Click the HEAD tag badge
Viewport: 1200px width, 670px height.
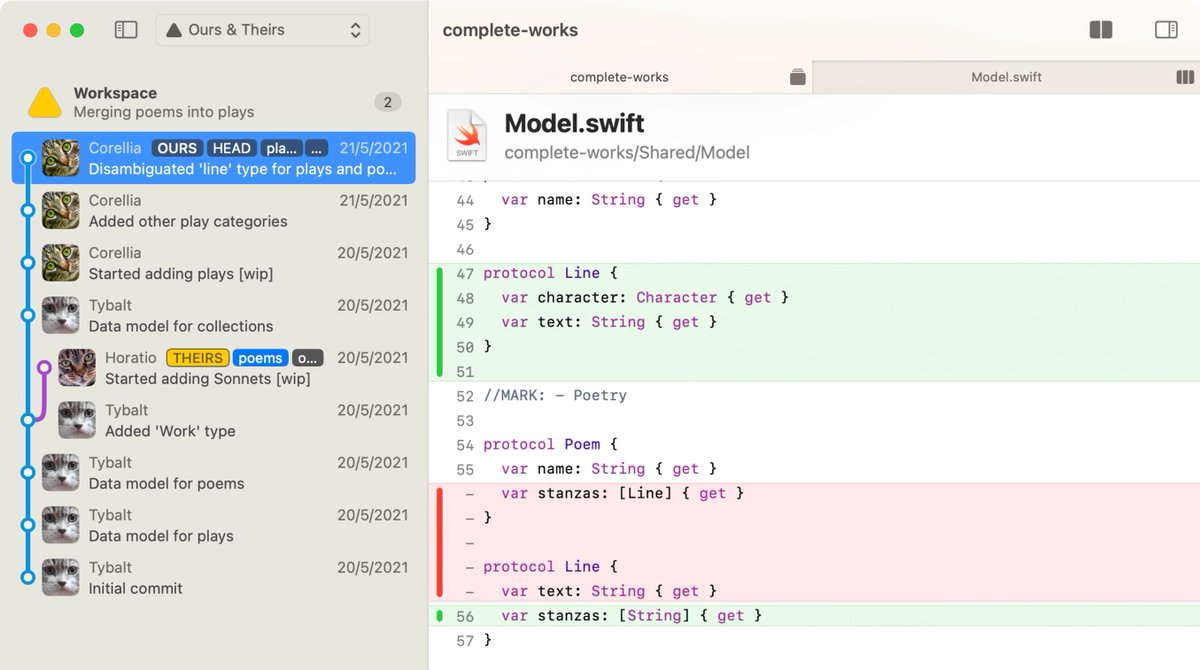point(231,148)
